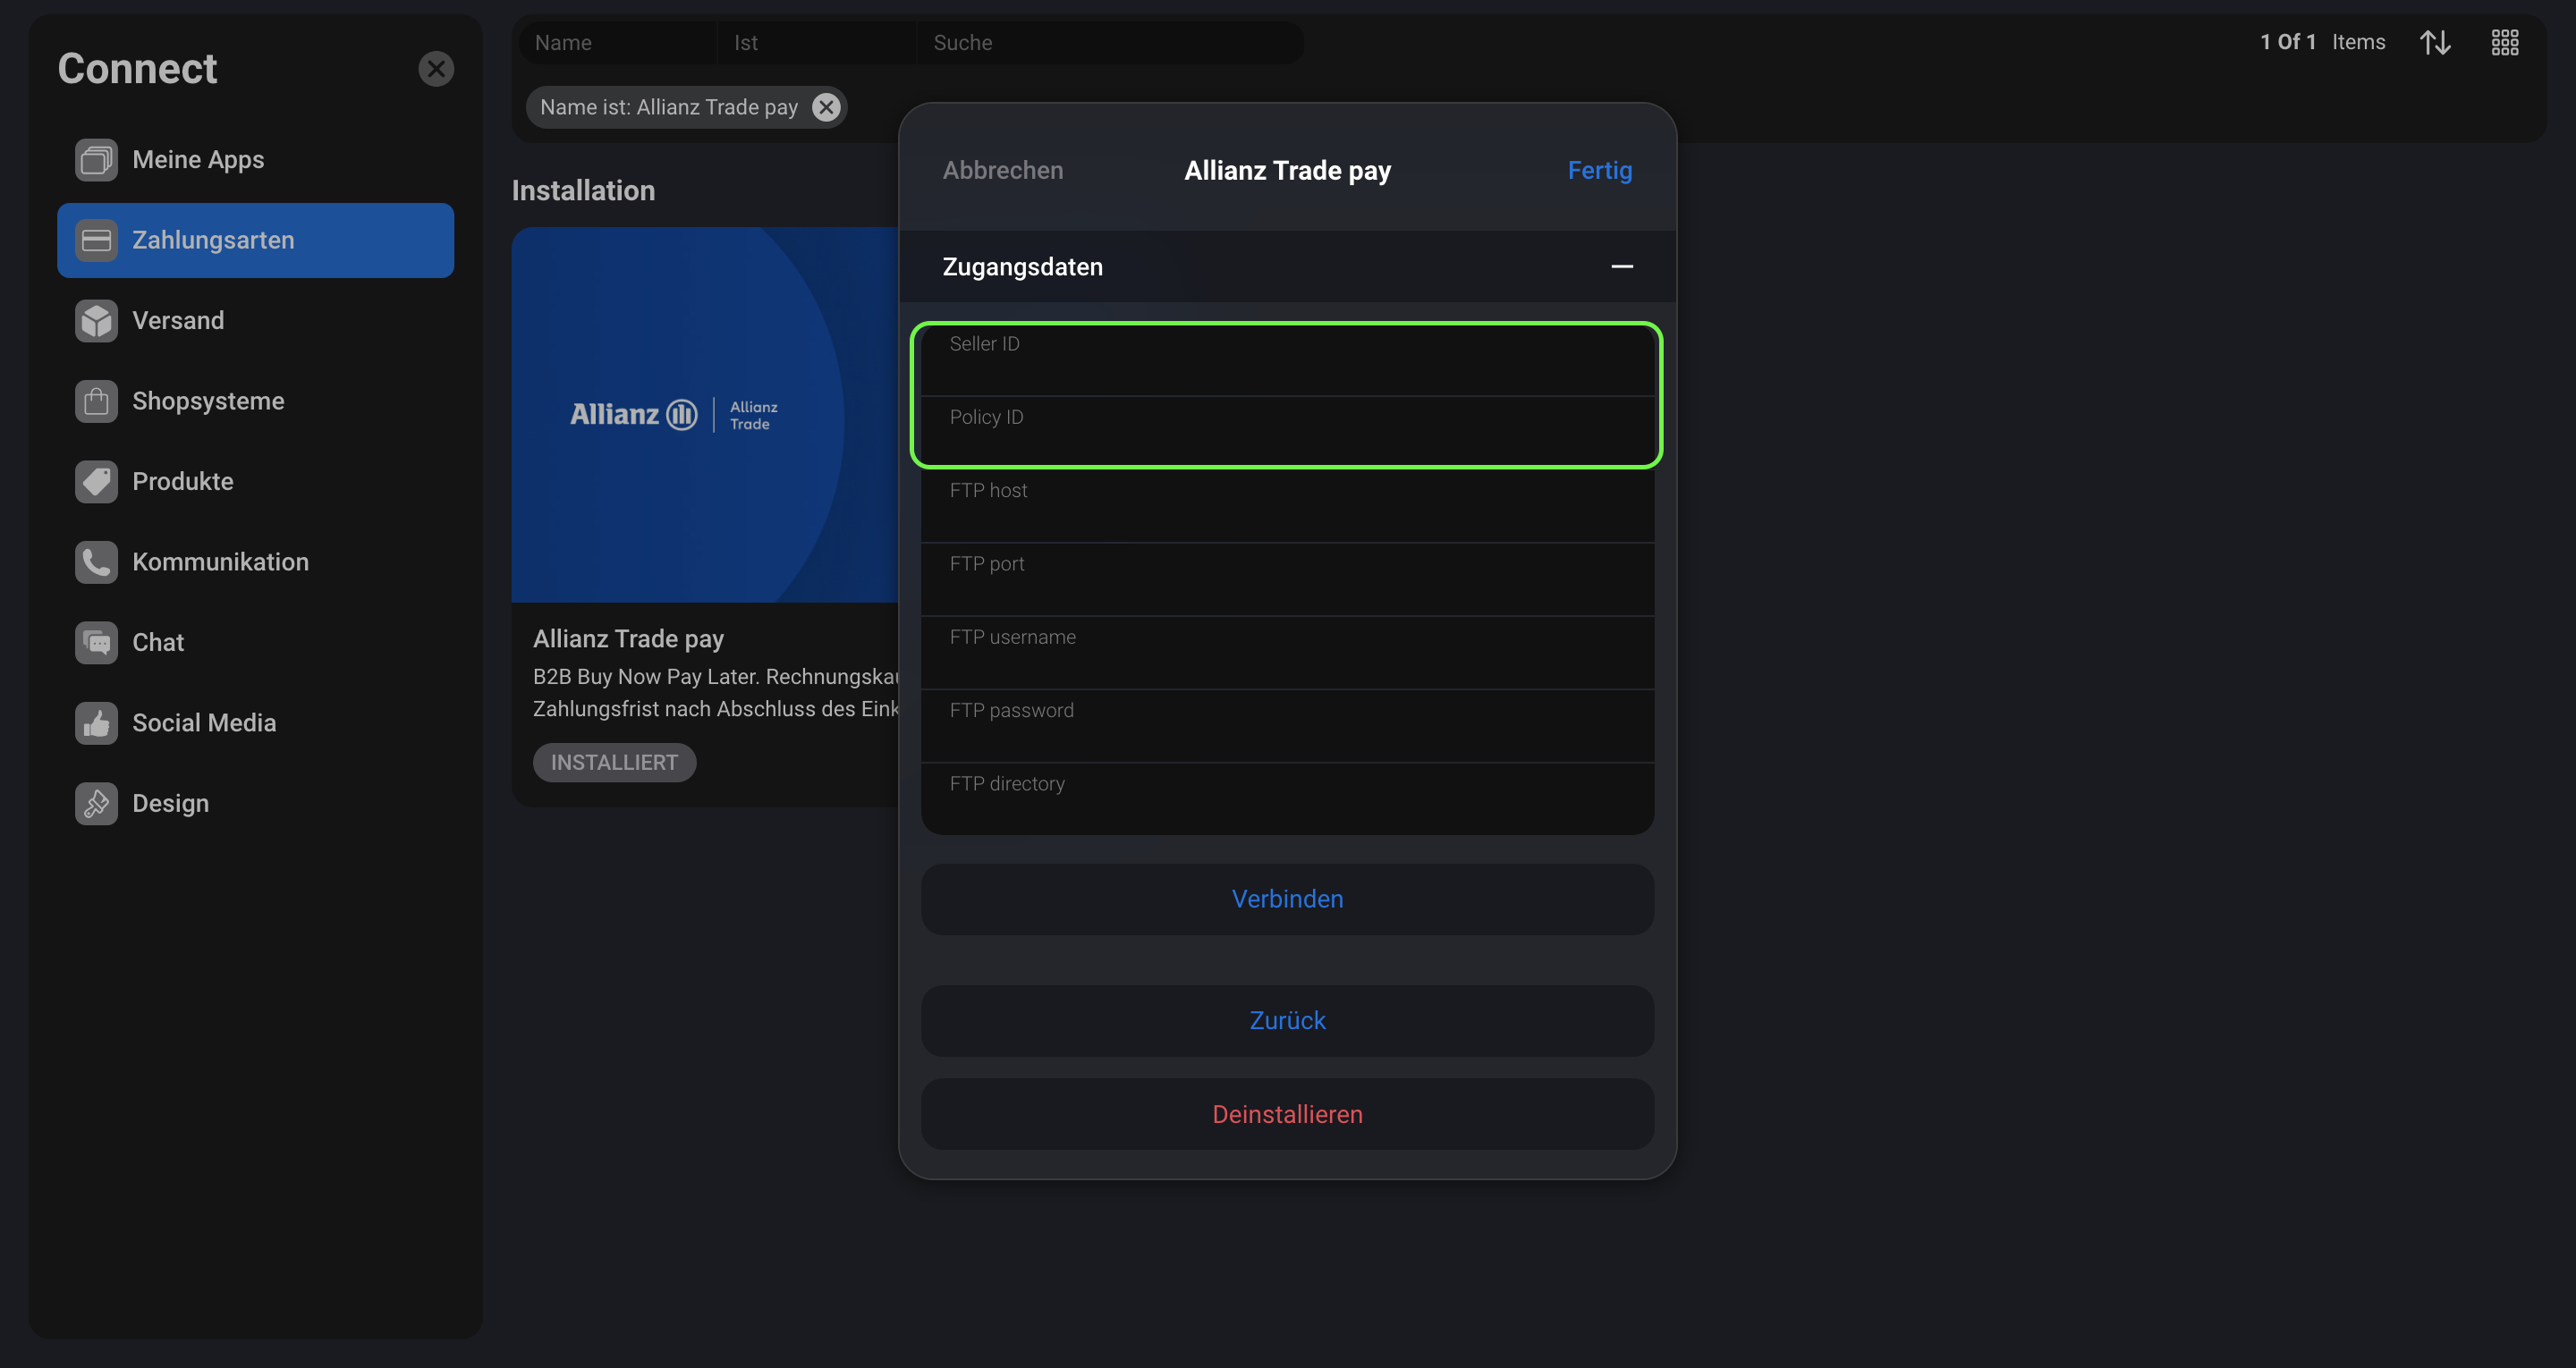
Task: Focus the Seller ID field
Action: pos(1287,360)
